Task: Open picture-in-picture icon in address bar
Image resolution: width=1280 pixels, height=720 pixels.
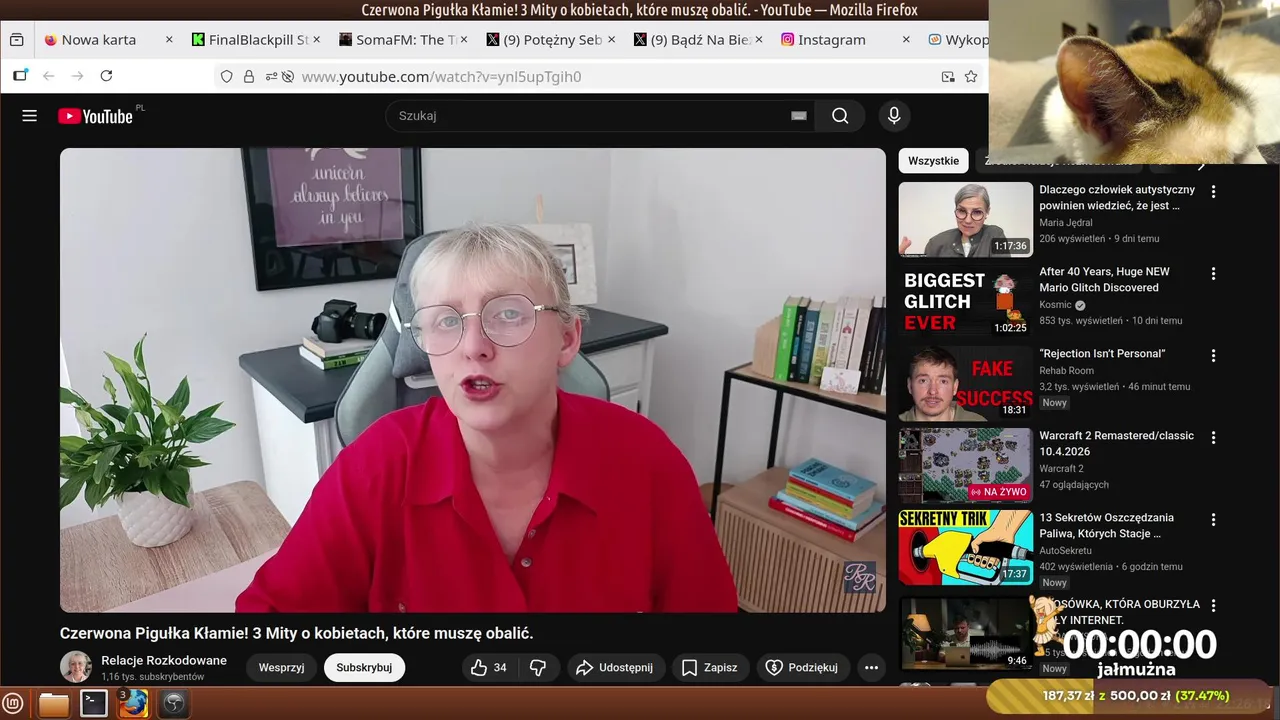Action: coord(948,76)
